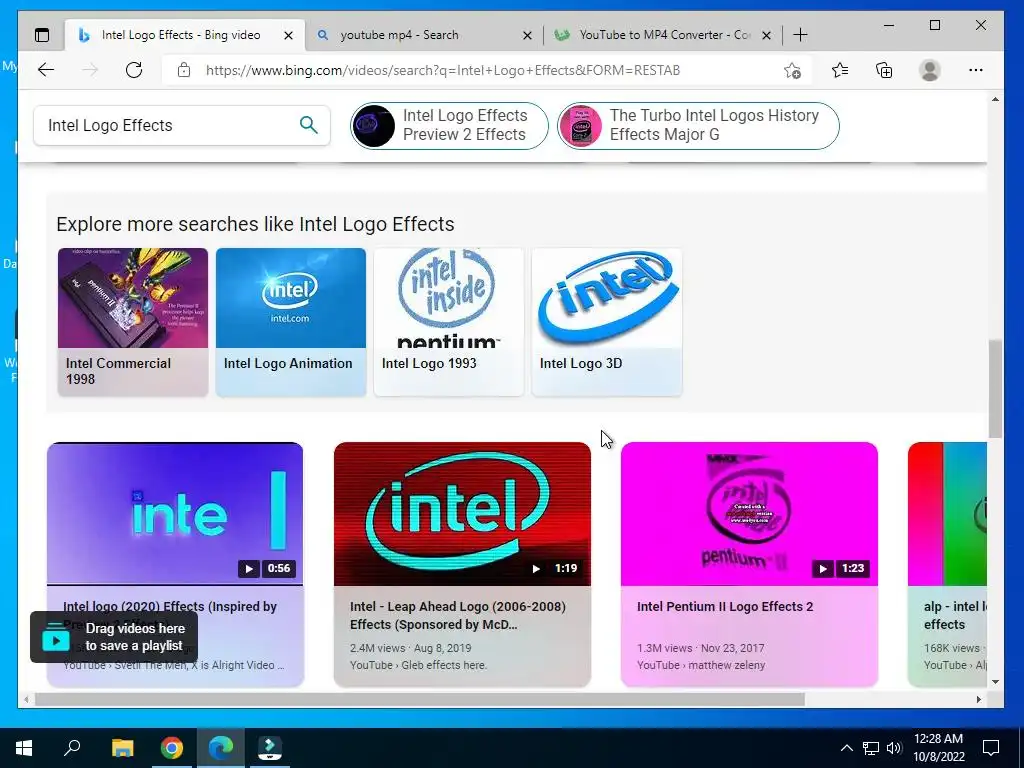Open Intel Logo Animation related search
Image resolution: width=1024 pixels, height=768 pixels.
click(291, 322)
